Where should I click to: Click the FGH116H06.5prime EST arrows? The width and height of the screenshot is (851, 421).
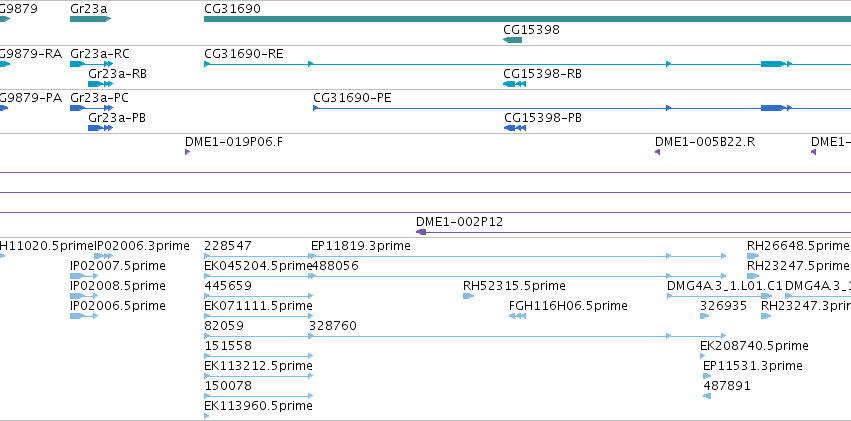pos(517,316)
